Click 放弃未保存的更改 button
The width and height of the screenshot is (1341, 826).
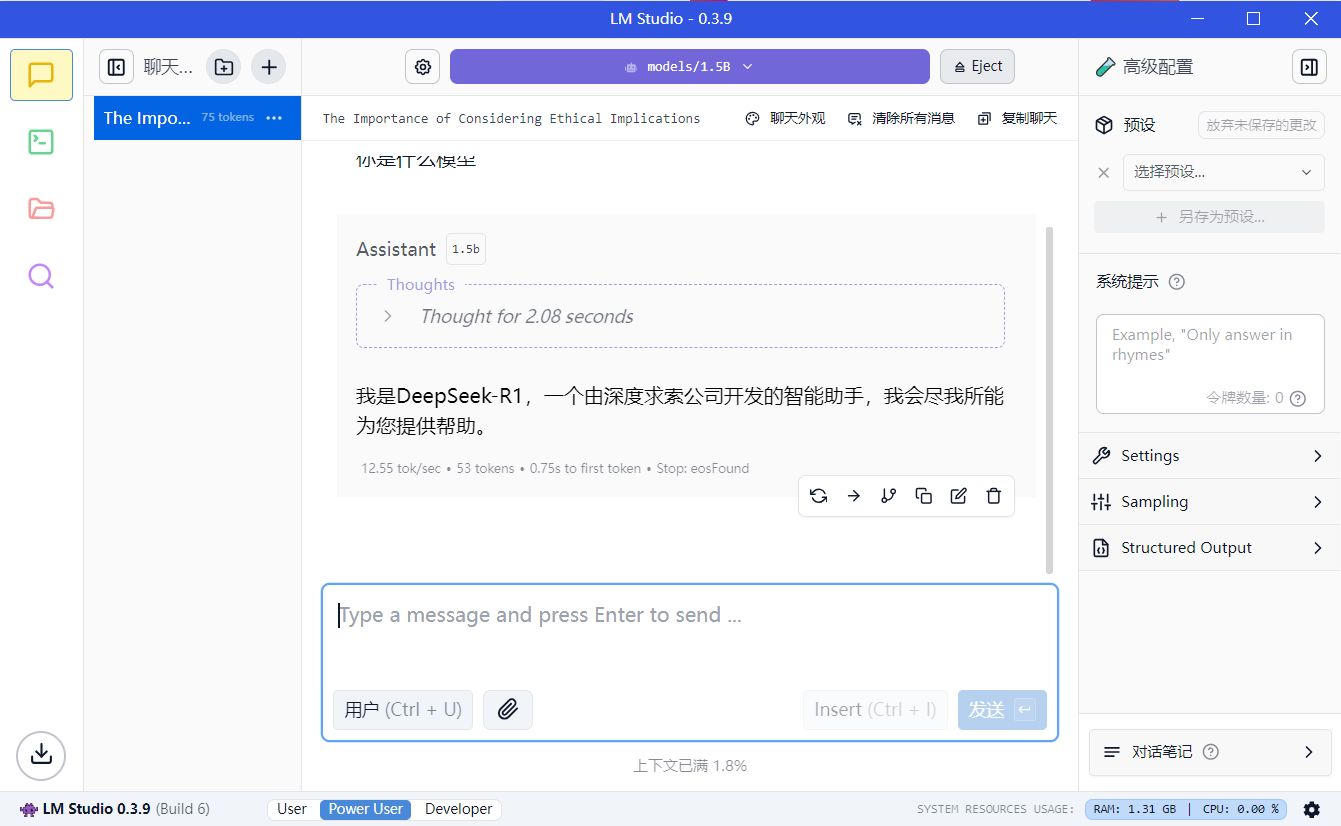(1261, 125)
